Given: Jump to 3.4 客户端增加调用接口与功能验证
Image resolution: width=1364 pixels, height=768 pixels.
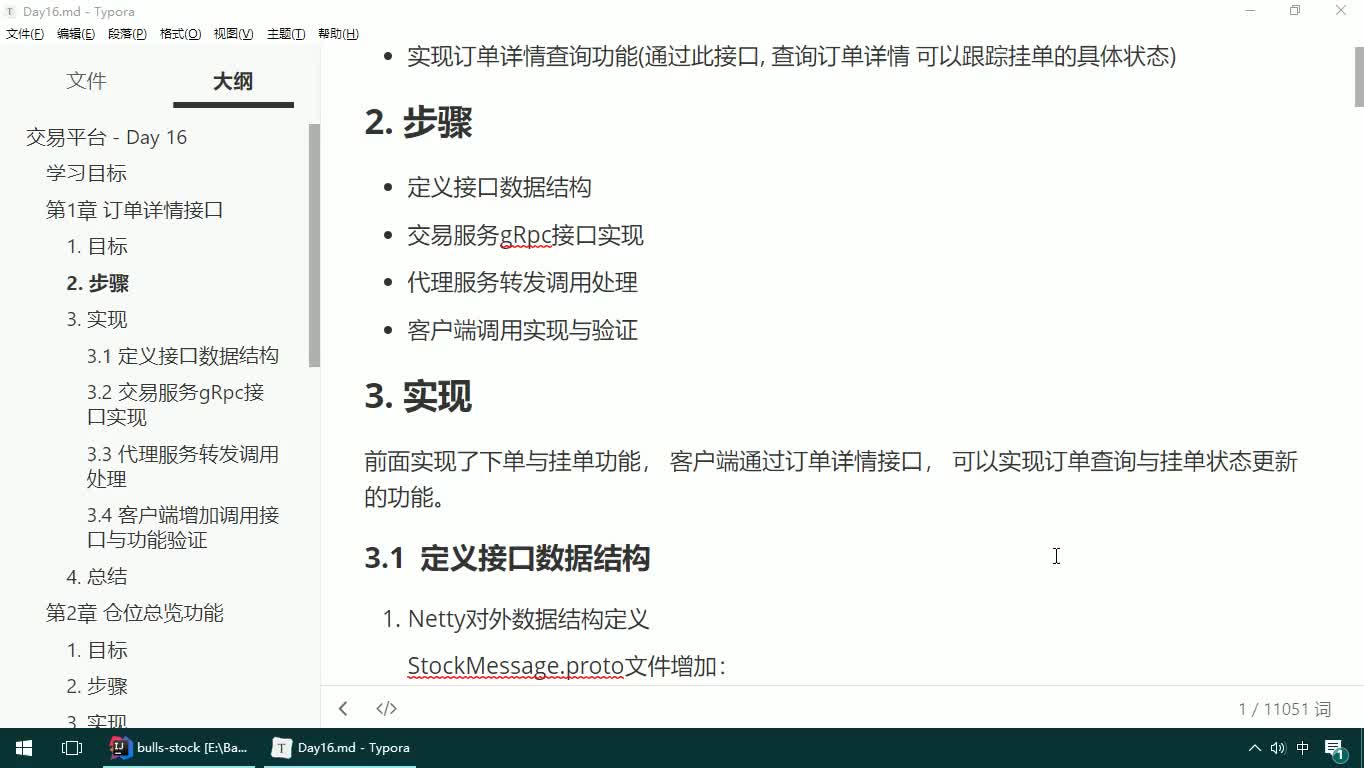Looking at the screenshot, I should [x=182, y=527].
